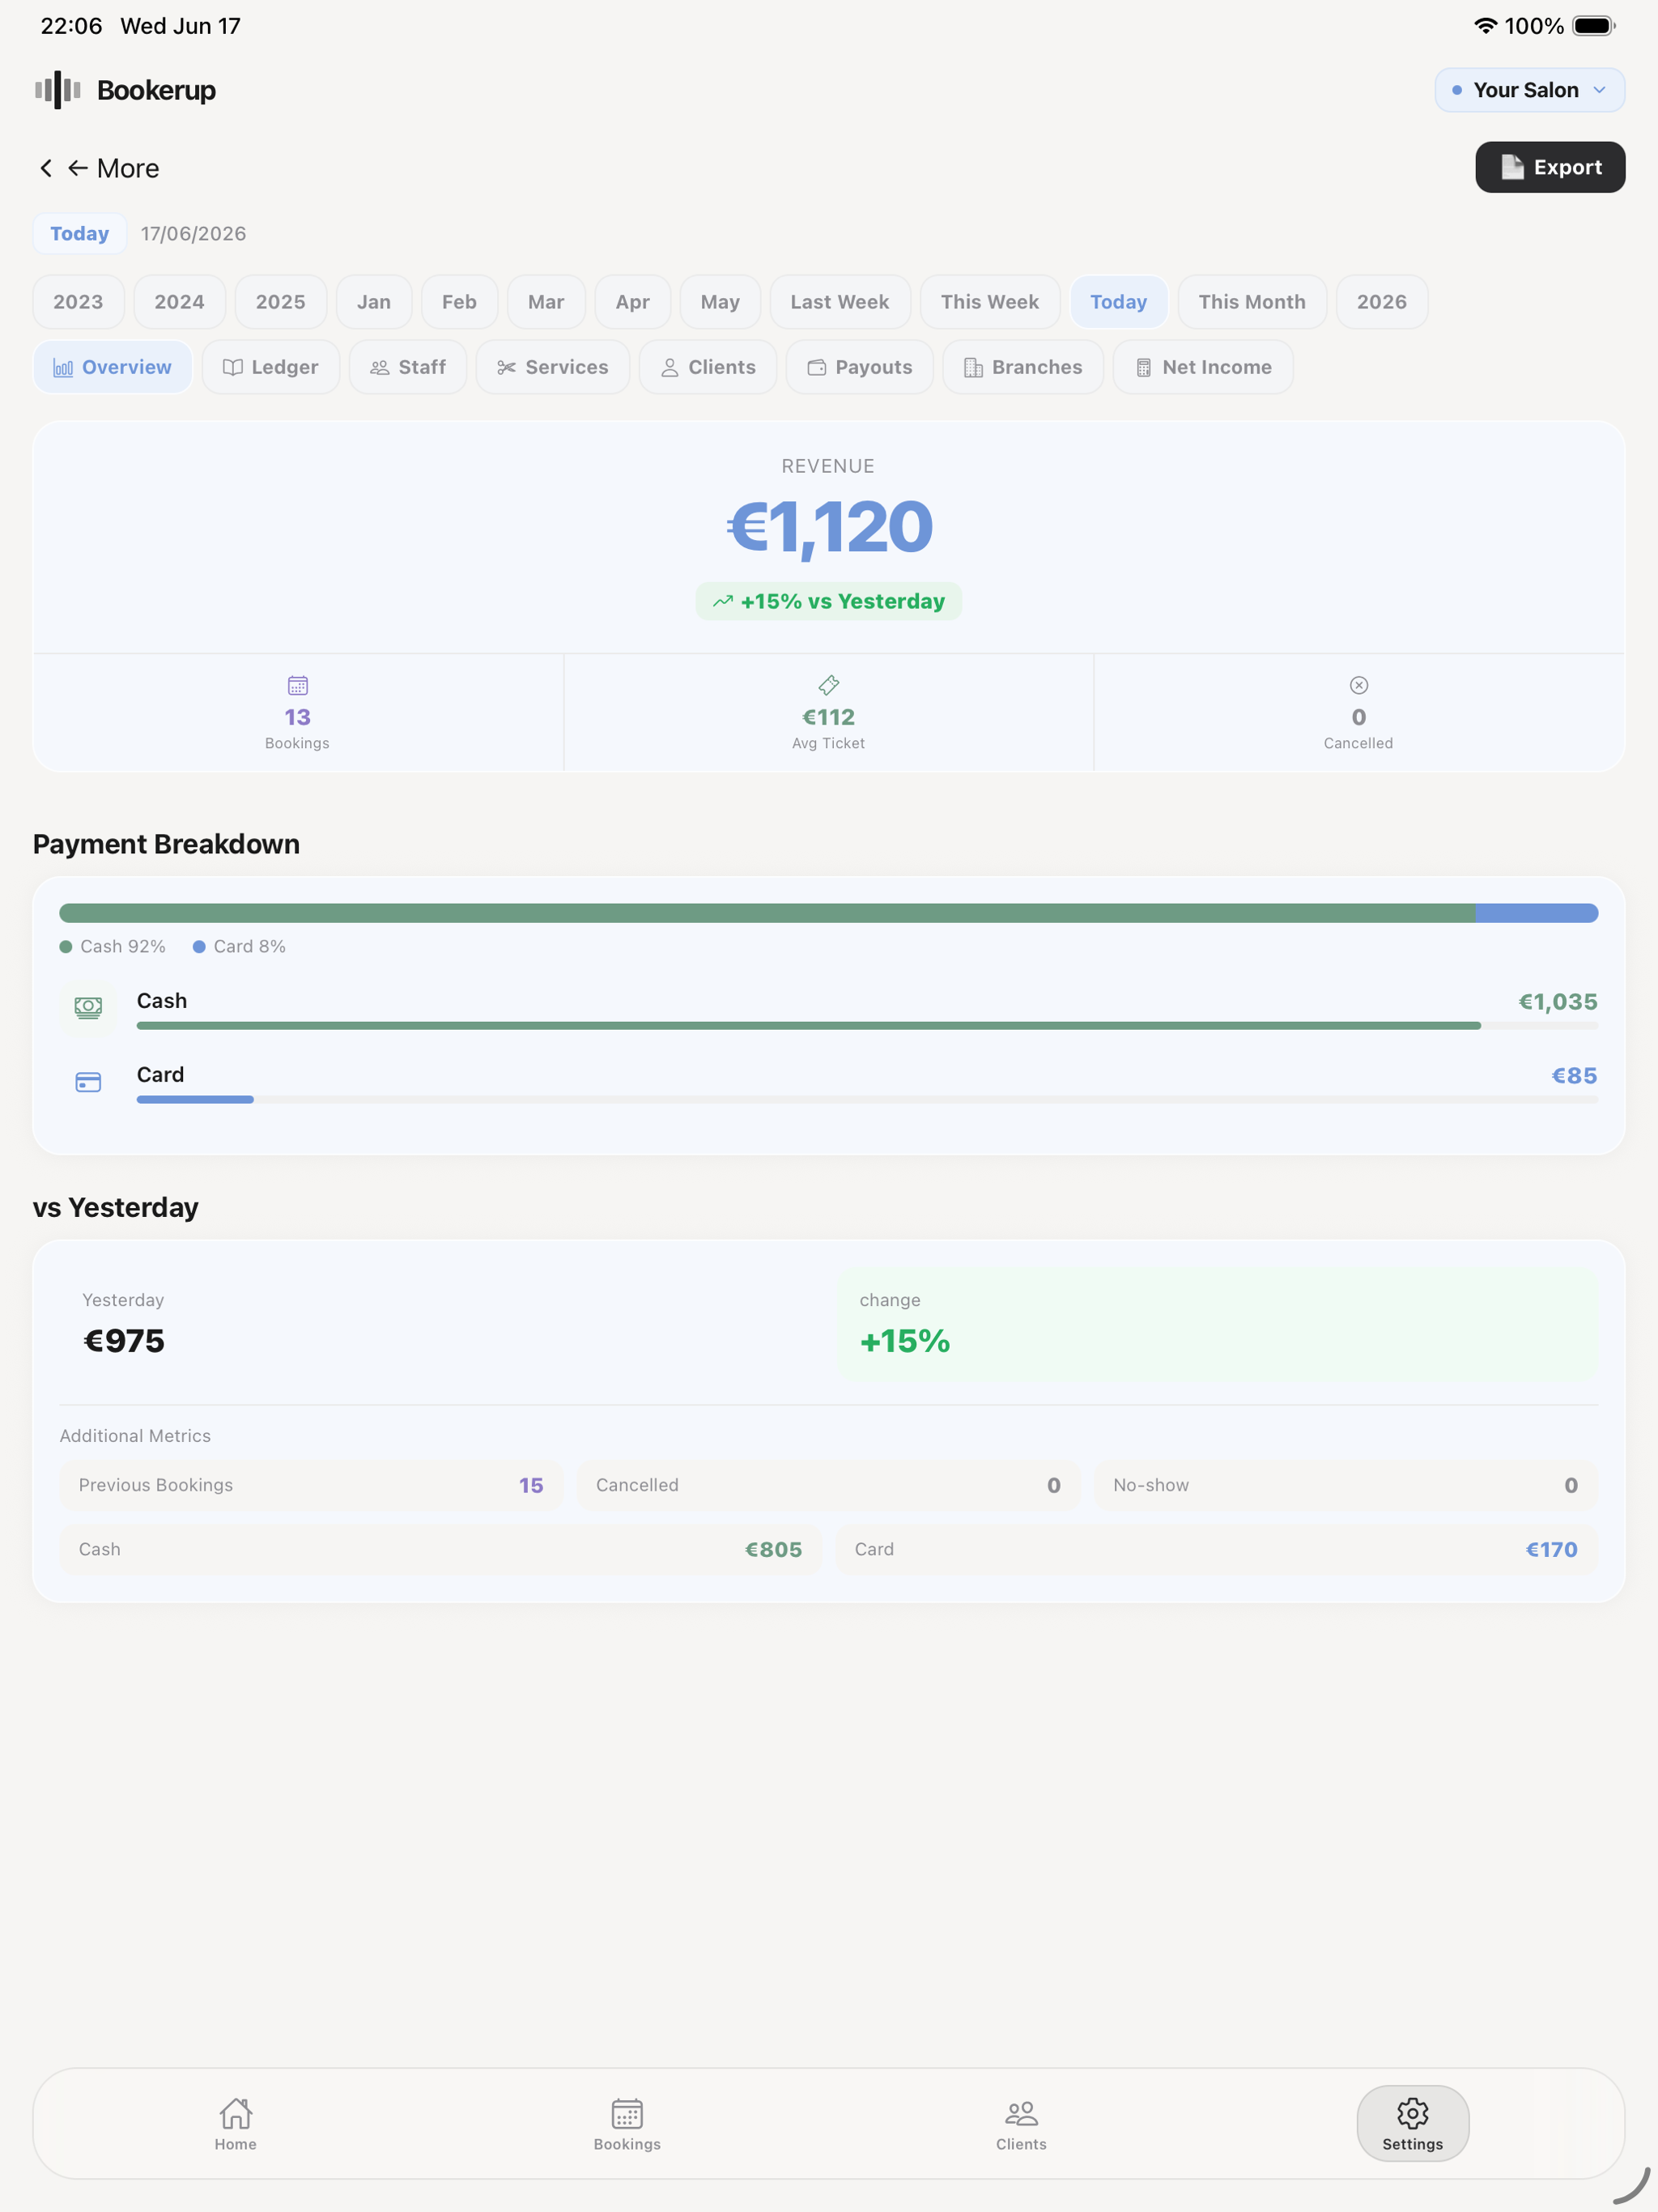Expand the Your Salon dropdown
The width and height of the screenshot is (1658, 2212).
1530,90
